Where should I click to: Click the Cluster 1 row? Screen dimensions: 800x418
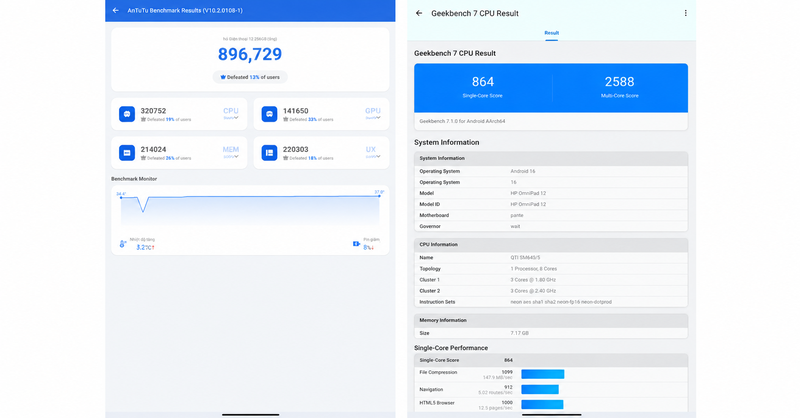(551, 280)
